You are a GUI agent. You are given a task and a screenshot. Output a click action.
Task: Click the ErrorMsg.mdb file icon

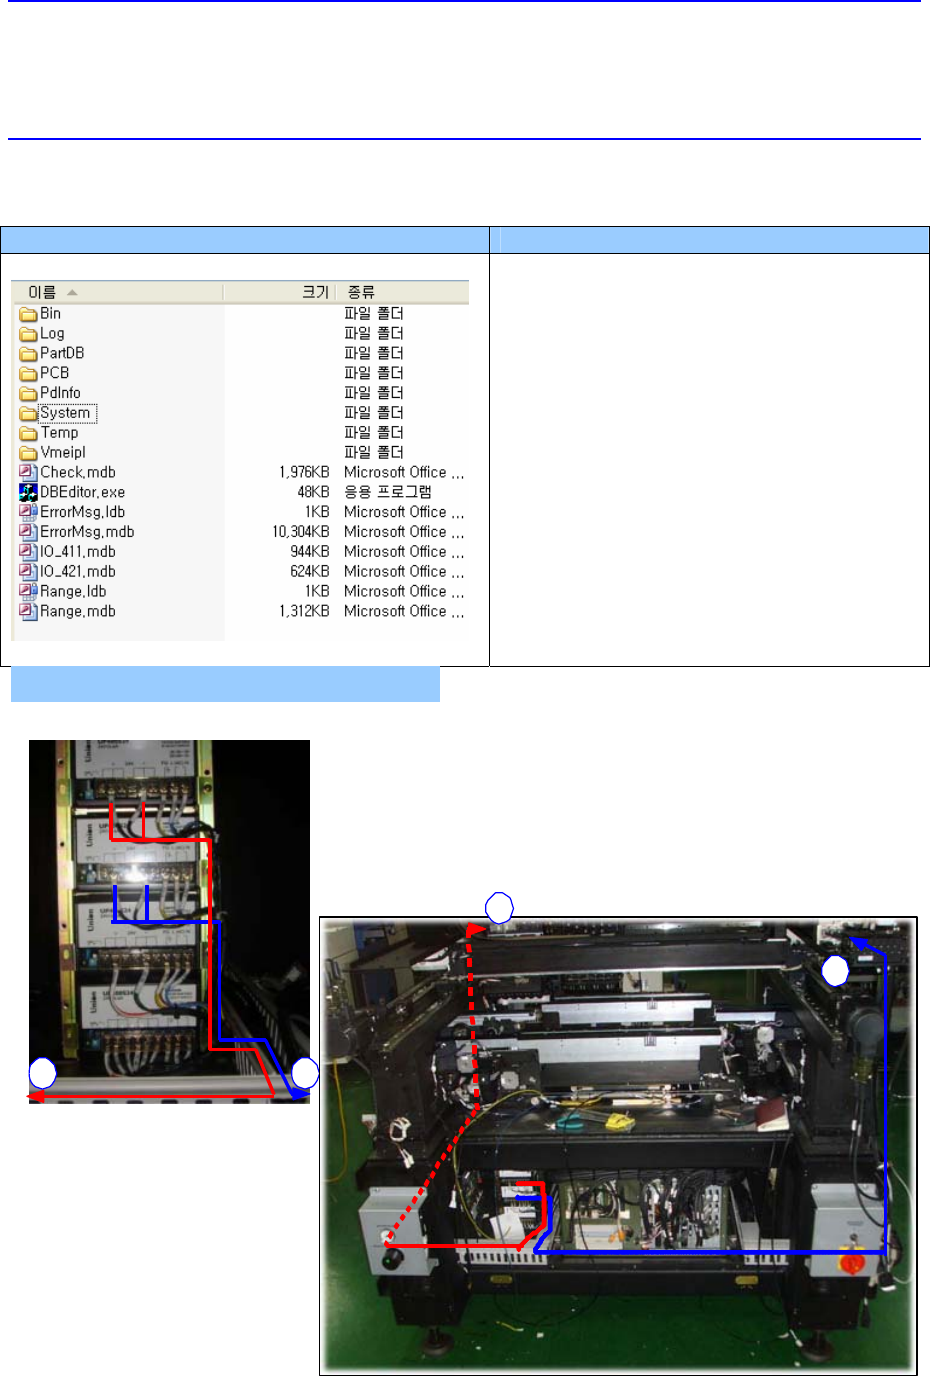tap(28, 532)
